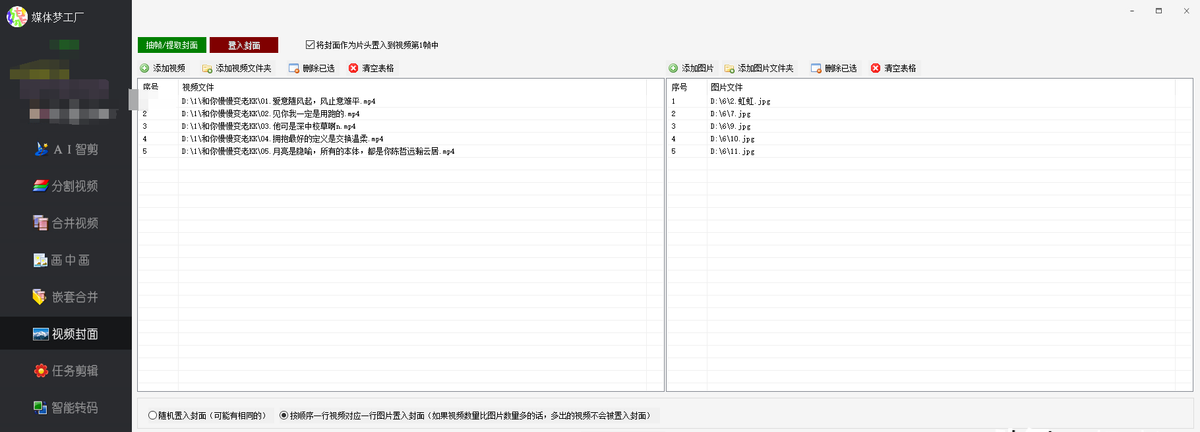Select video row starting with 05.月亮是隐喻
1200x432 pixels.
(x=400, y=152)
